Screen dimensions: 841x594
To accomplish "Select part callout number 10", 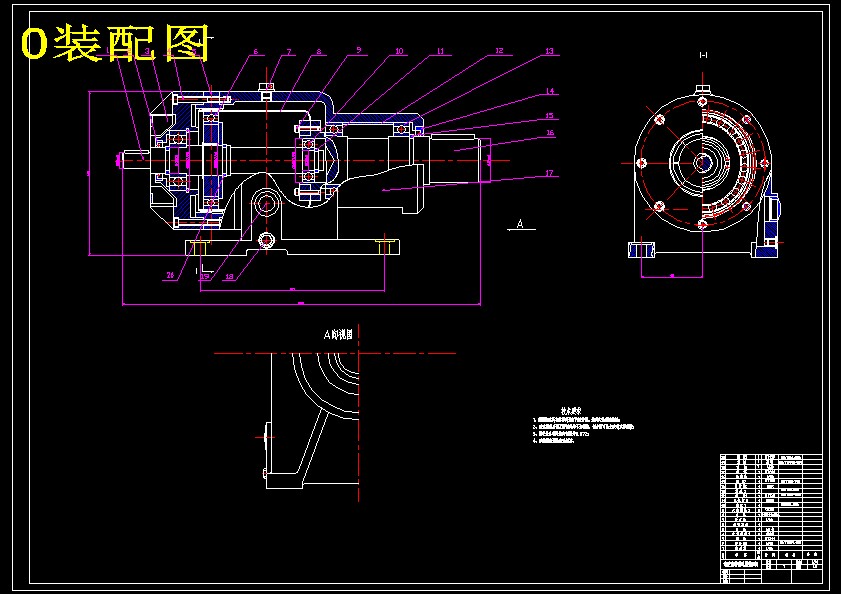I will point(400,52).
